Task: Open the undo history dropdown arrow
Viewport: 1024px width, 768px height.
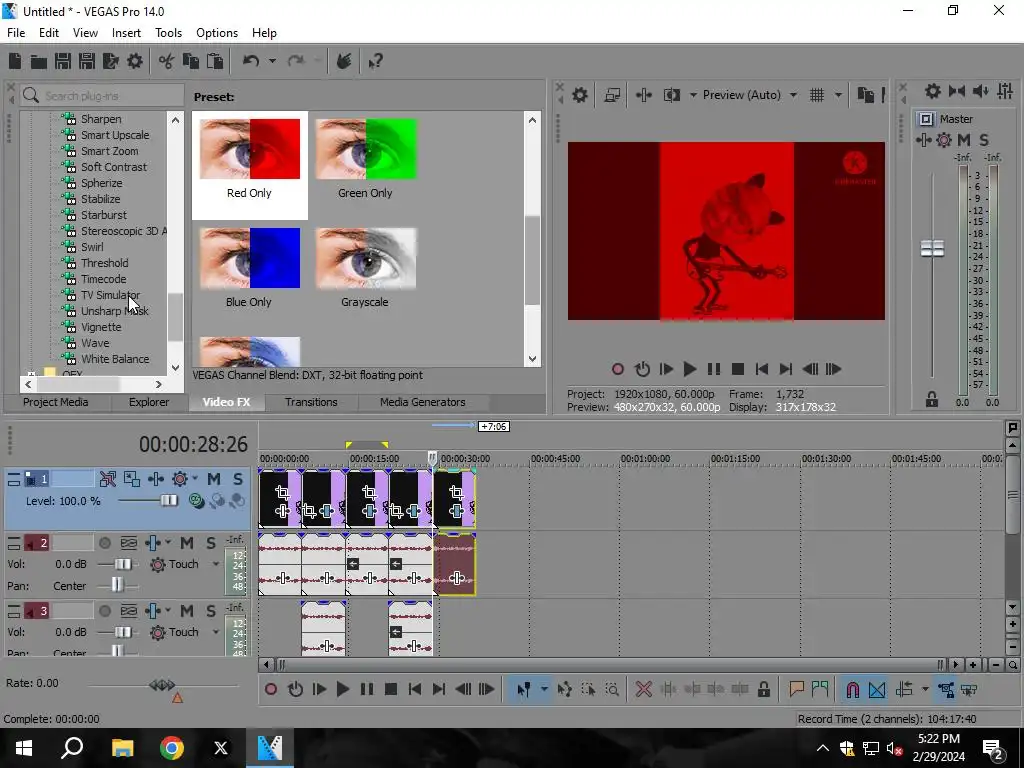Action: (x=272, y=61)
